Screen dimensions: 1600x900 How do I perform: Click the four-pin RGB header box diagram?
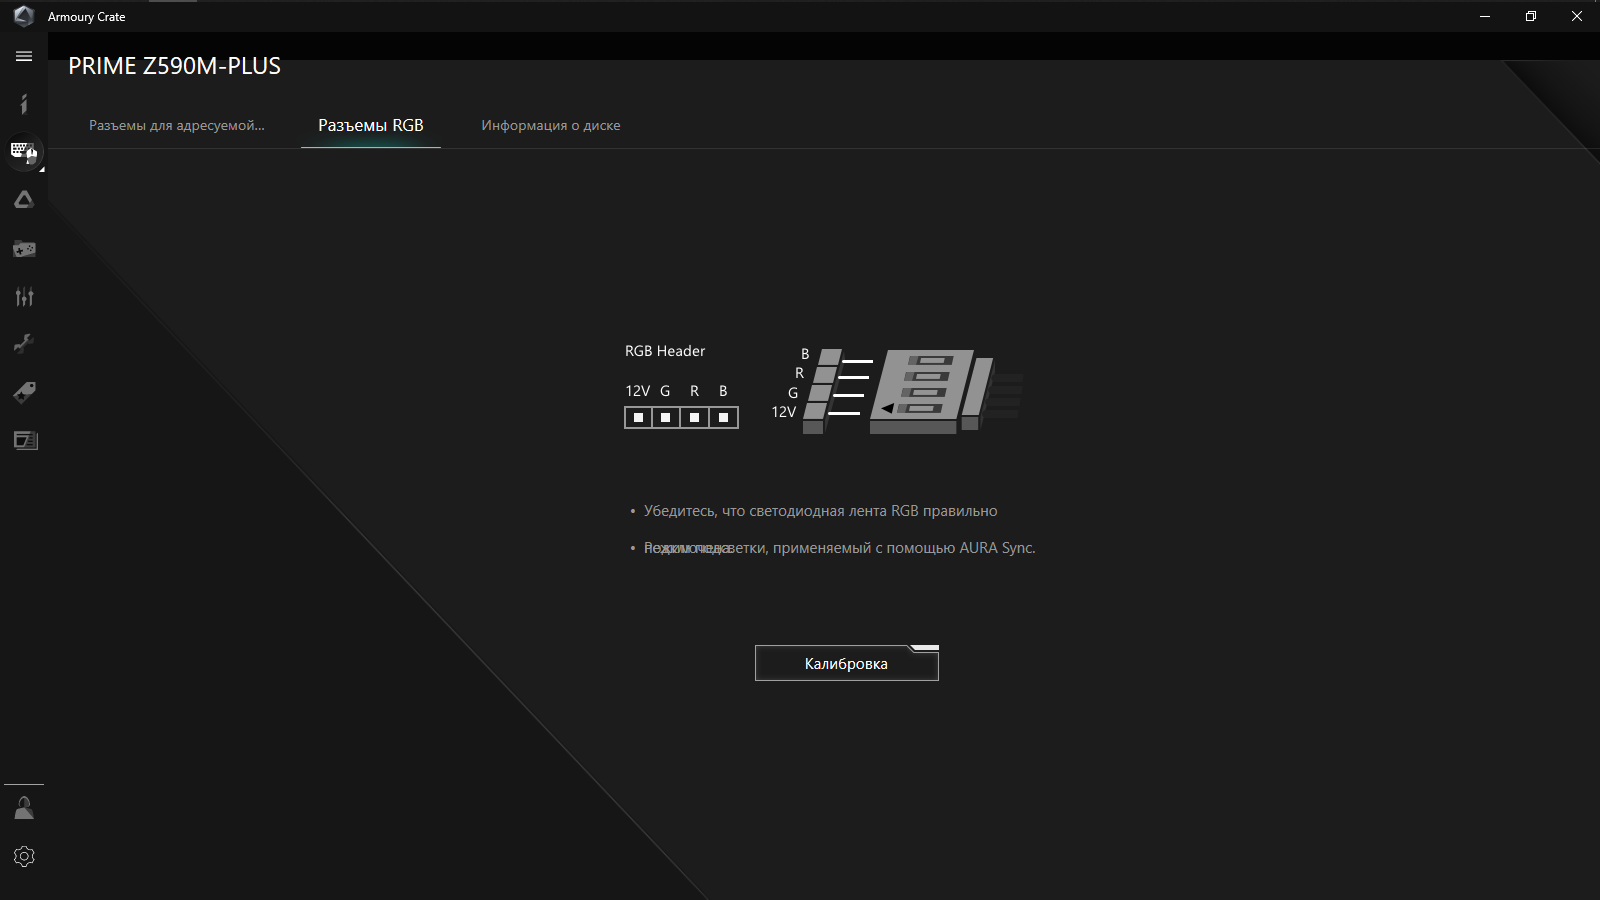[x=681, y=417]
